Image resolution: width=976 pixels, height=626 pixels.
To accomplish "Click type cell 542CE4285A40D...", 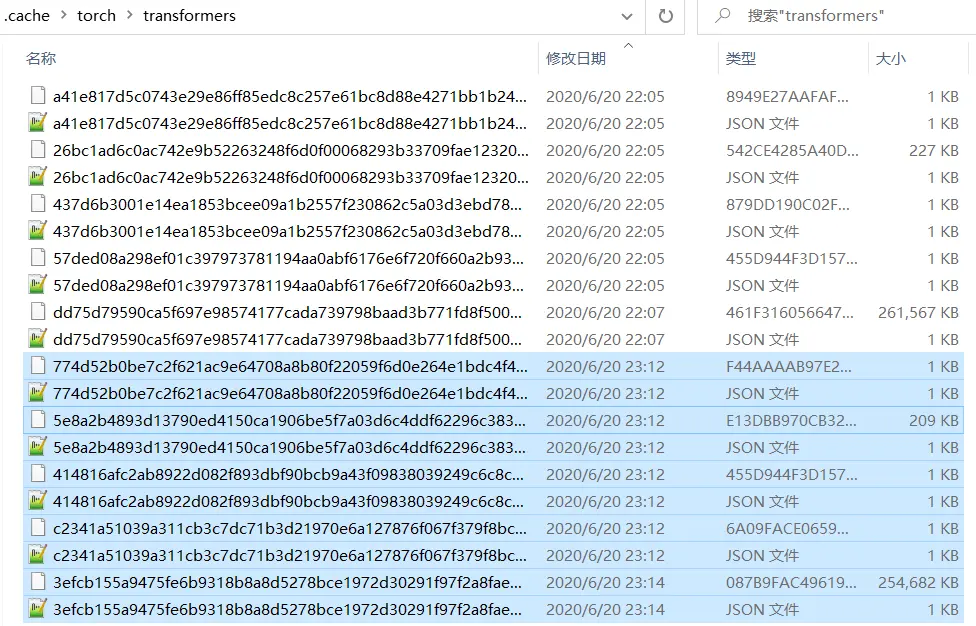I will [792, 151].
